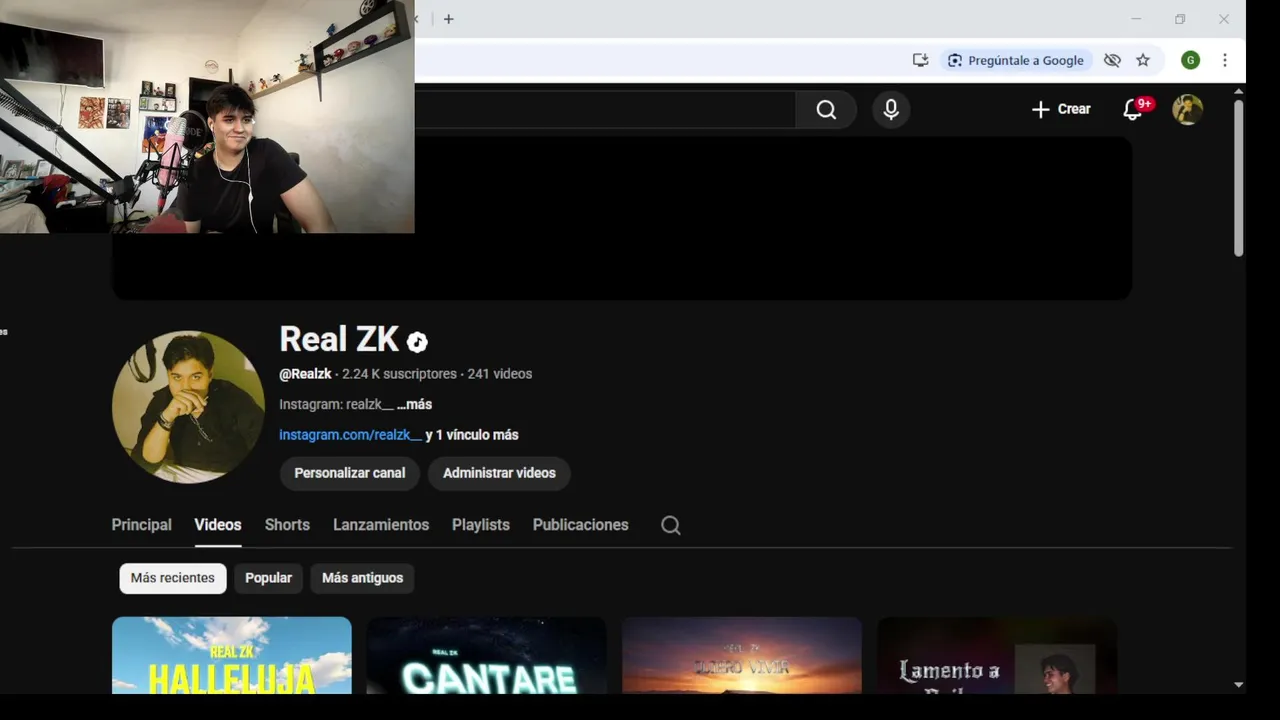
Task: Click install app icon in address bar
Action: tap(921, 60)
